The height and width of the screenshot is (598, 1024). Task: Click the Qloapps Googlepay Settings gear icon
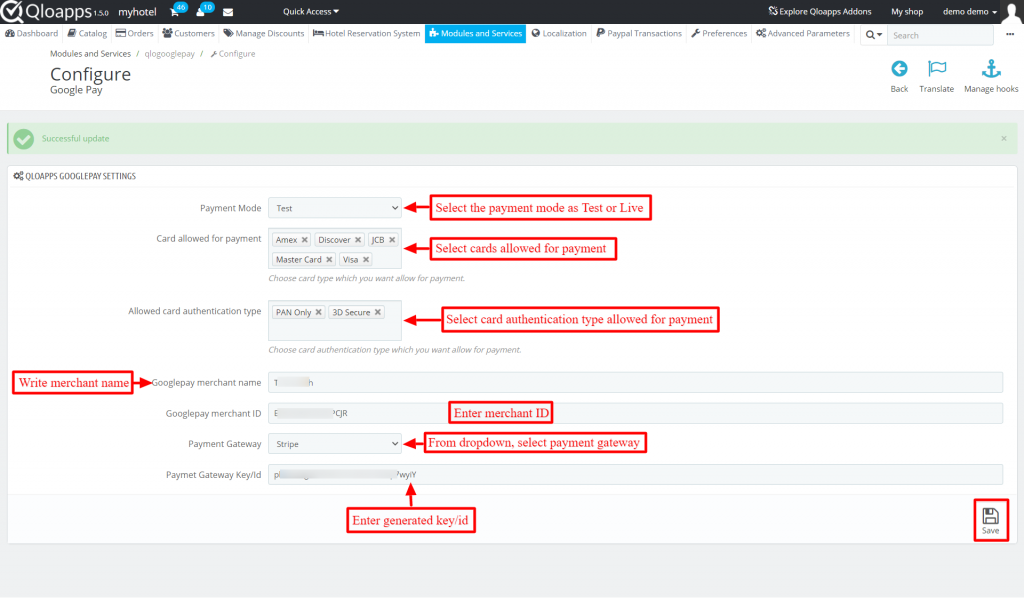pyautogui.click(x=18, y=176)
